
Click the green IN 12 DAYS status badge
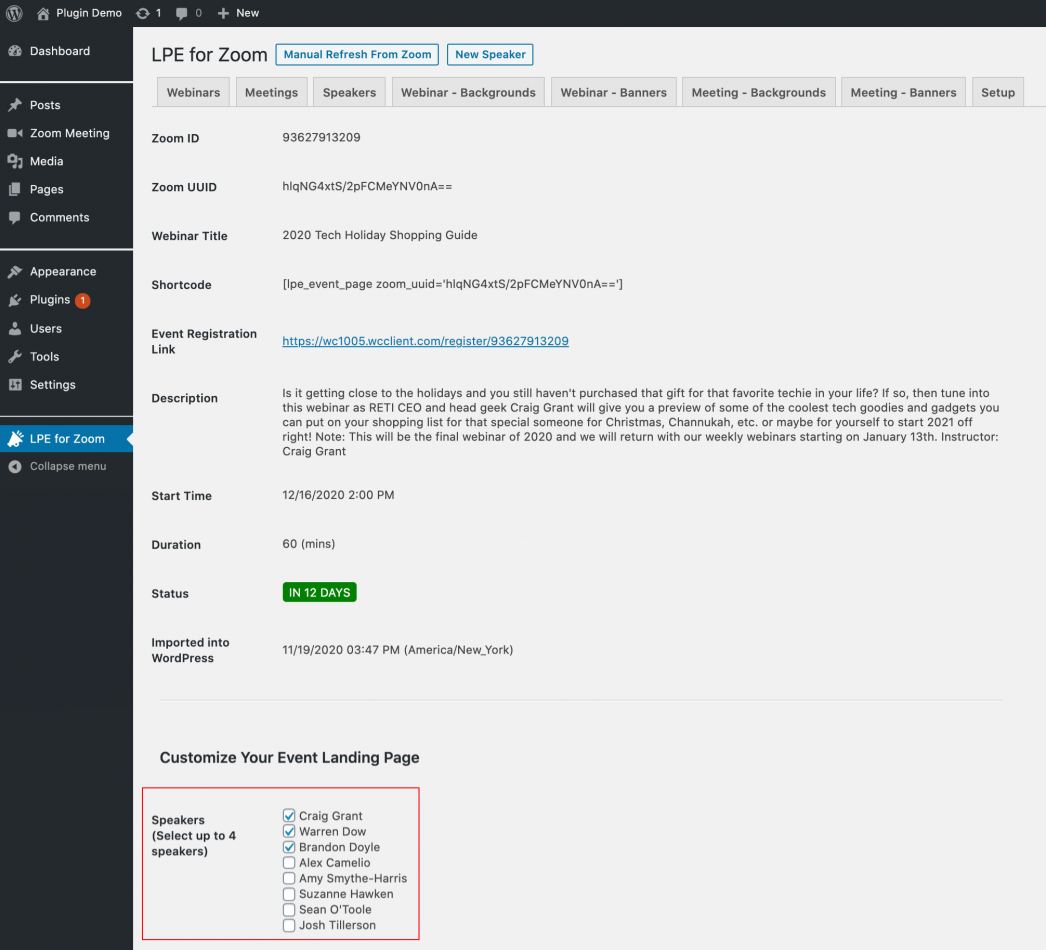[319, 592]
